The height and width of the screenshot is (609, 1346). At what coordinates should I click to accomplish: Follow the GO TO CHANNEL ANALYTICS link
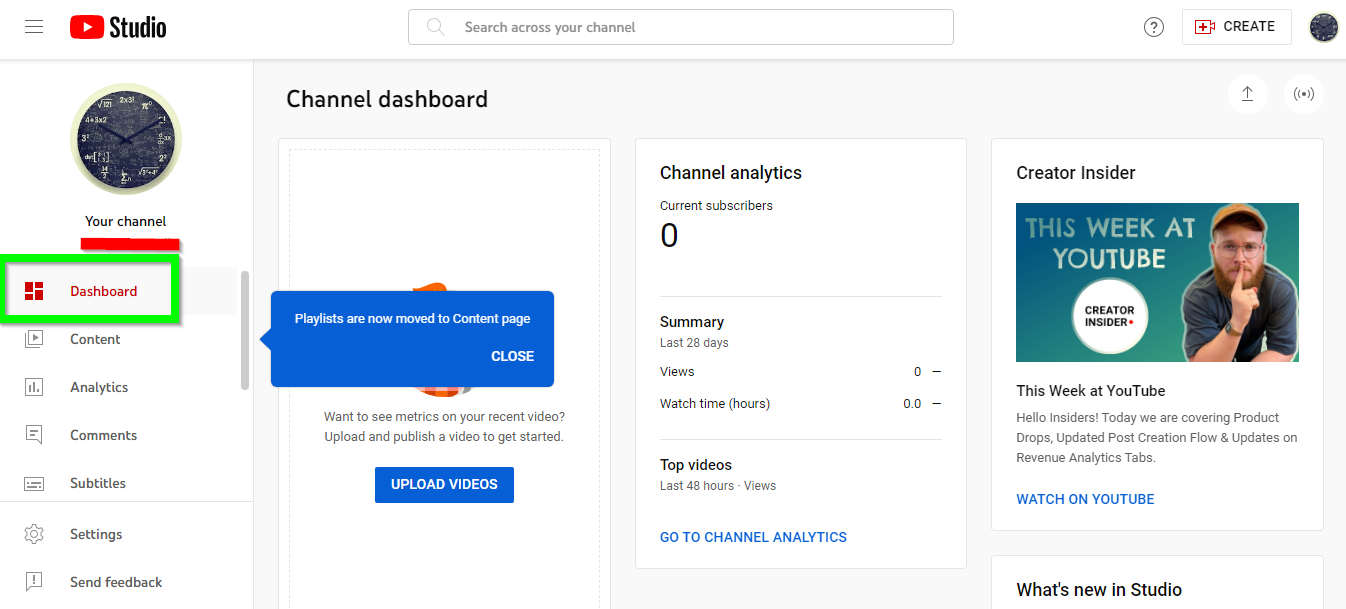[x=753, y=537]
